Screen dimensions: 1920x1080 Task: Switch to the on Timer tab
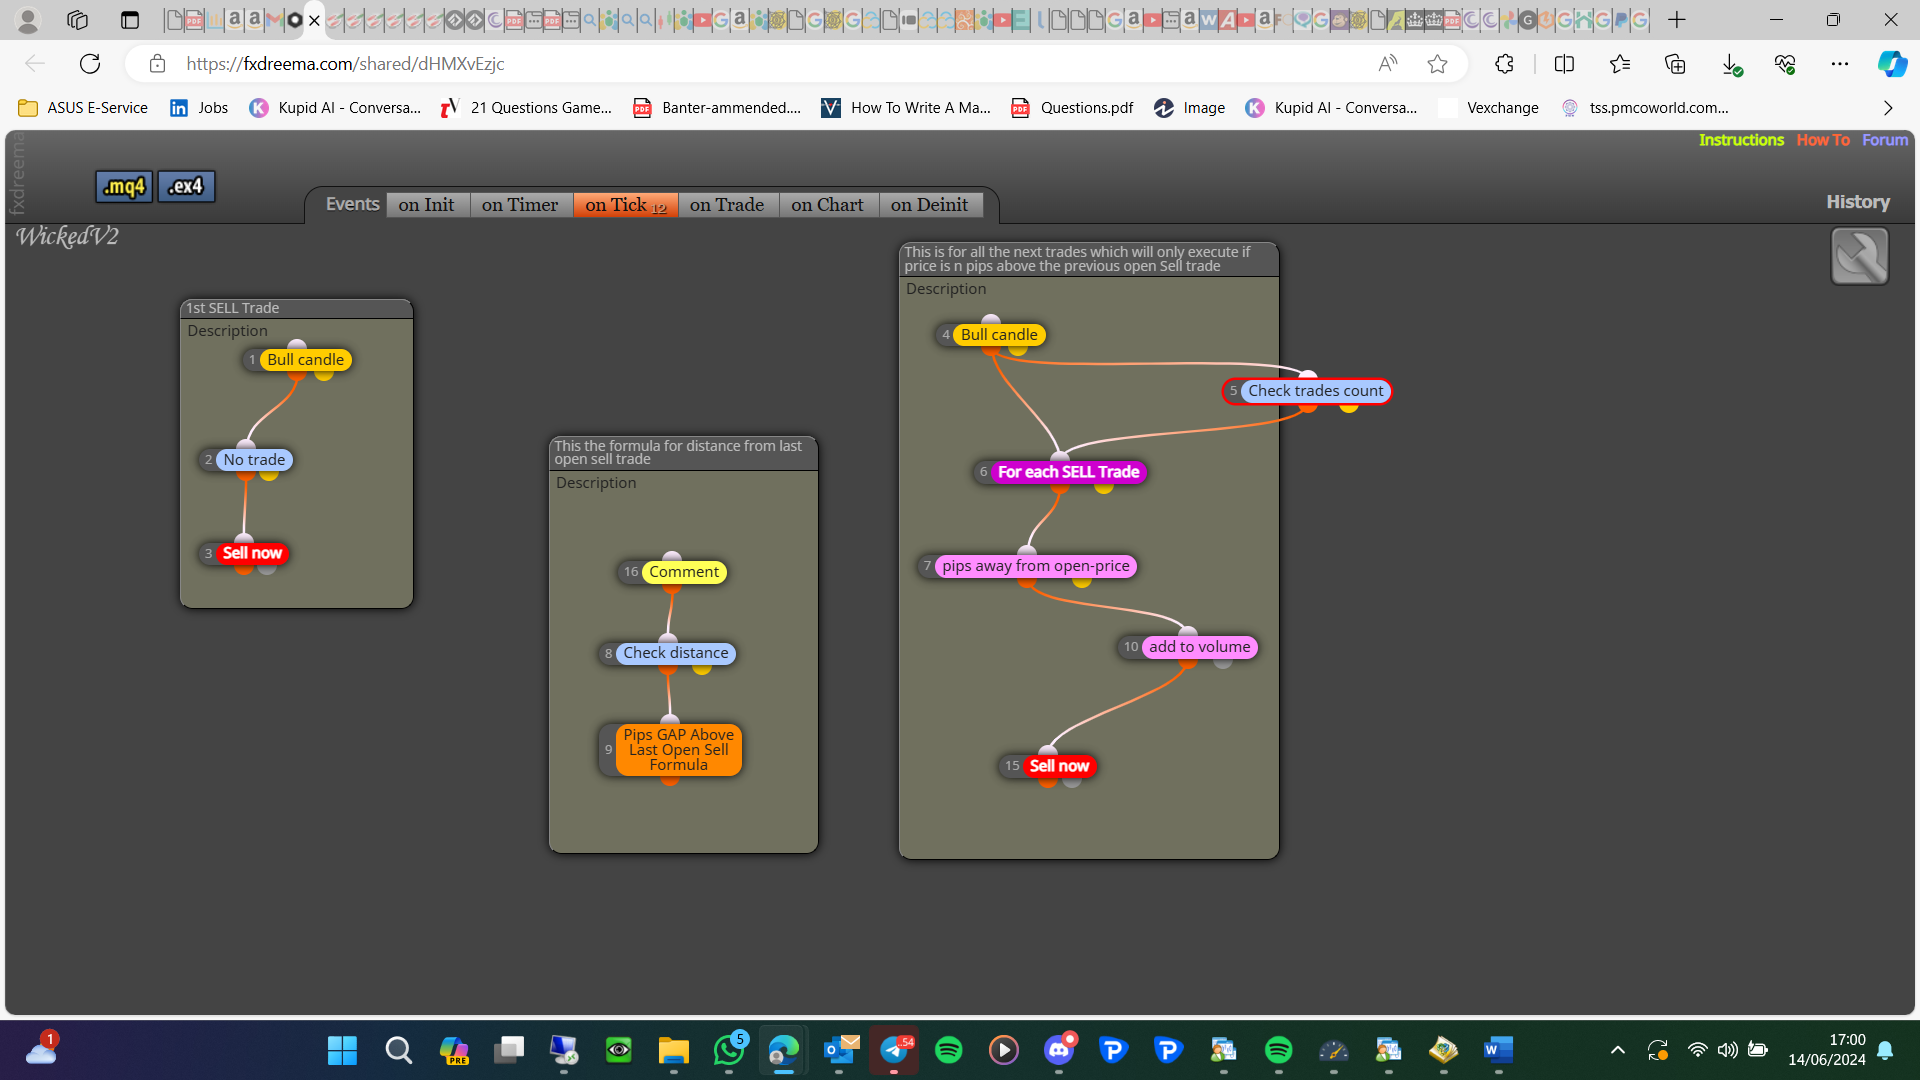(520, 205)
